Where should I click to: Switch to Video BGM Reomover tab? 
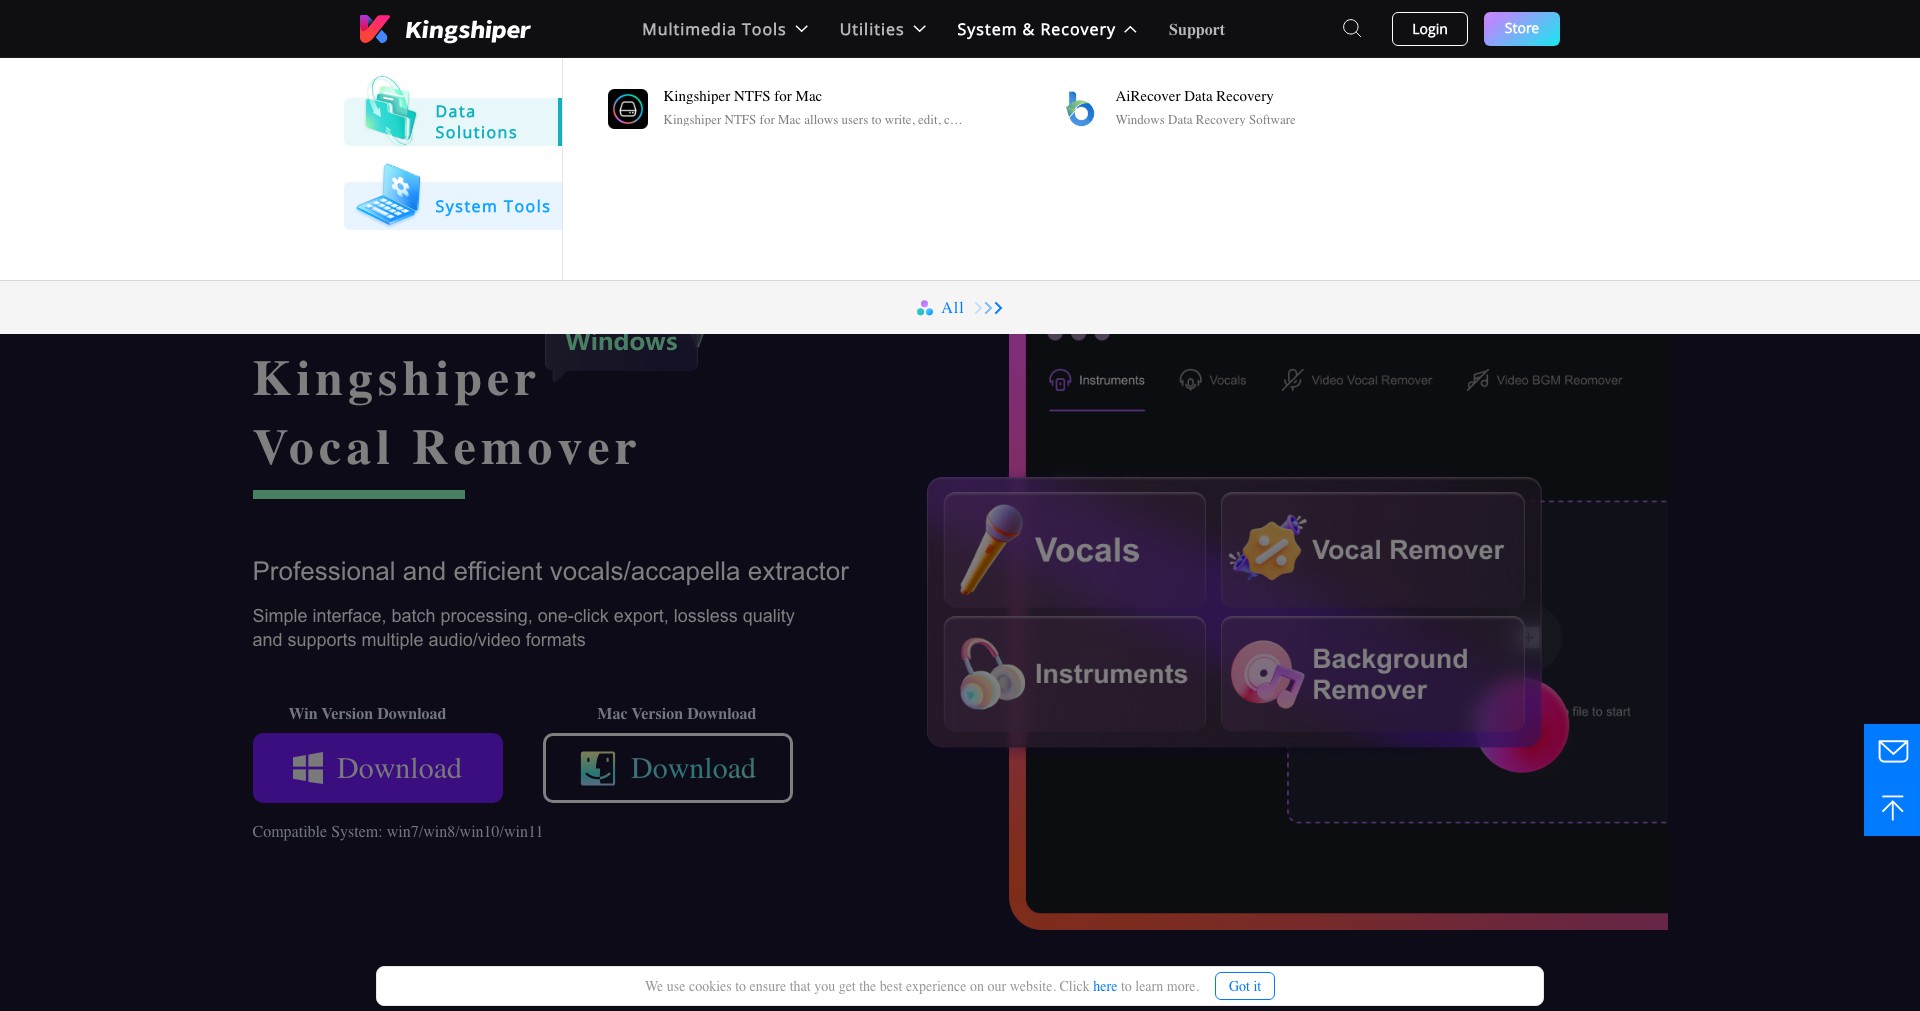tap(1544, 381)
